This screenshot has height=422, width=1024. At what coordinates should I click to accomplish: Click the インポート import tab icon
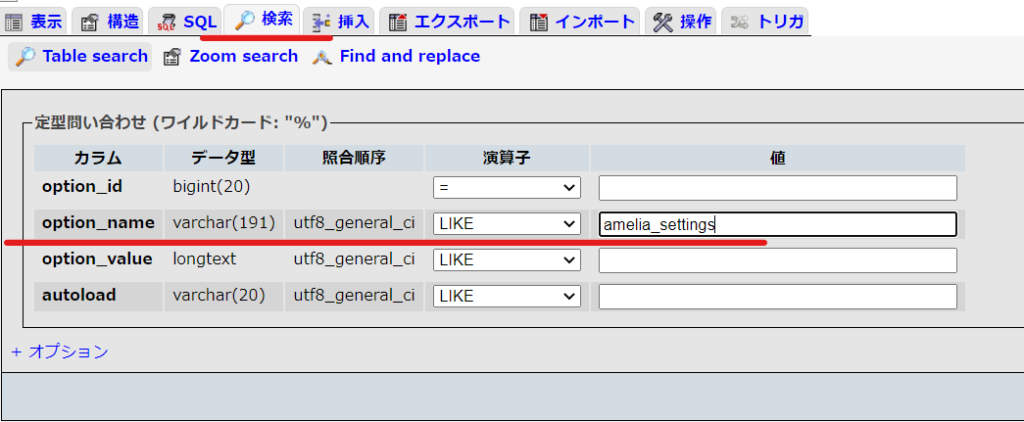pos(539,23)
